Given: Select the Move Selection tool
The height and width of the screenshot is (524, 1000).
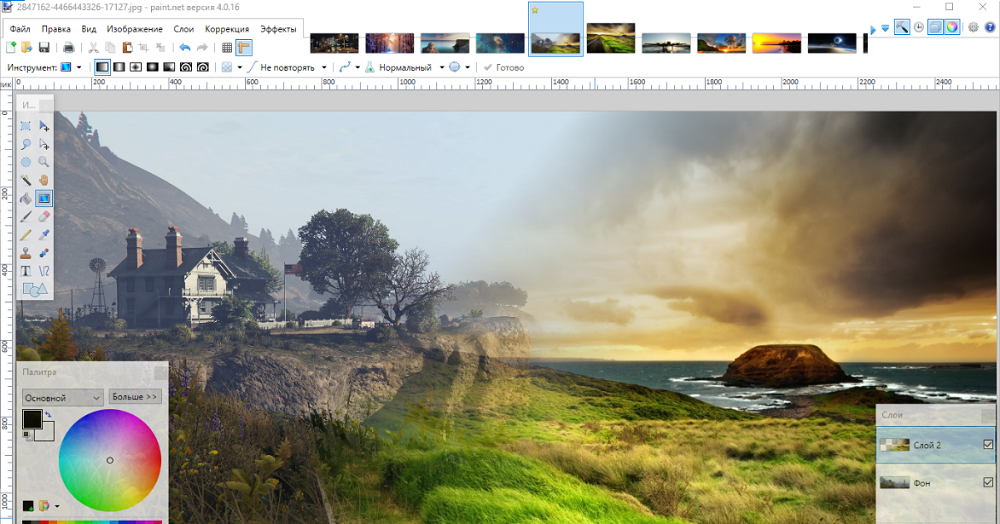Looking at the screenshot, I should [43, 144].
